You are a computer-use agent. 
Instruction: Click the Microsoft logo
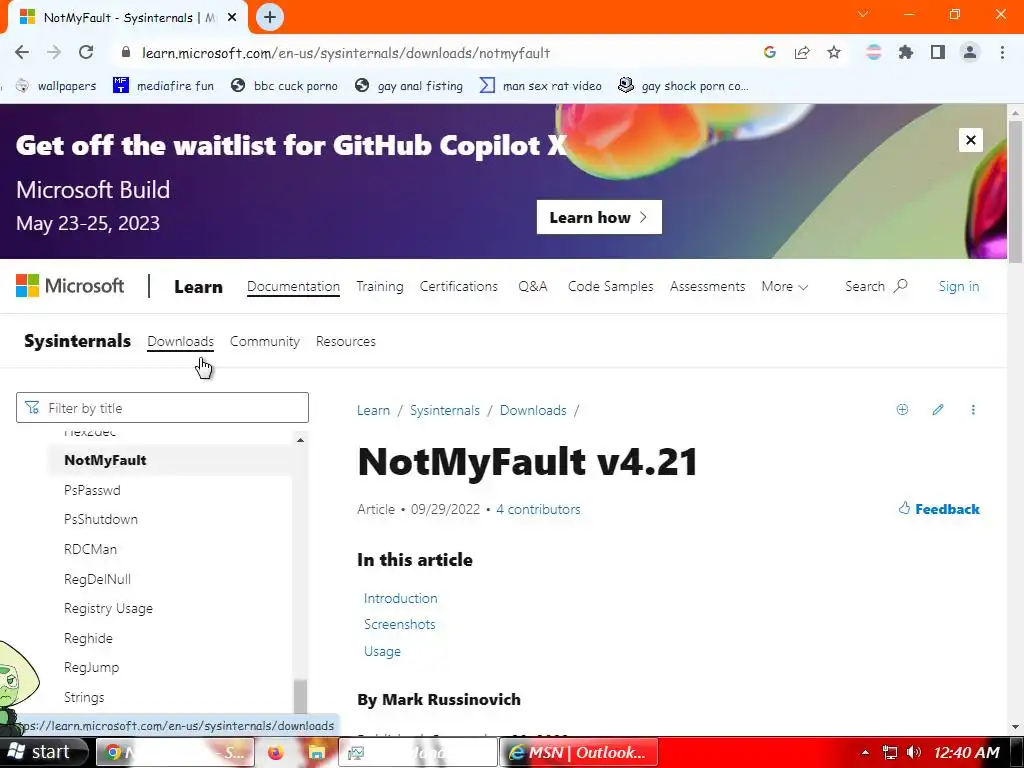click(x=70, y=285)
